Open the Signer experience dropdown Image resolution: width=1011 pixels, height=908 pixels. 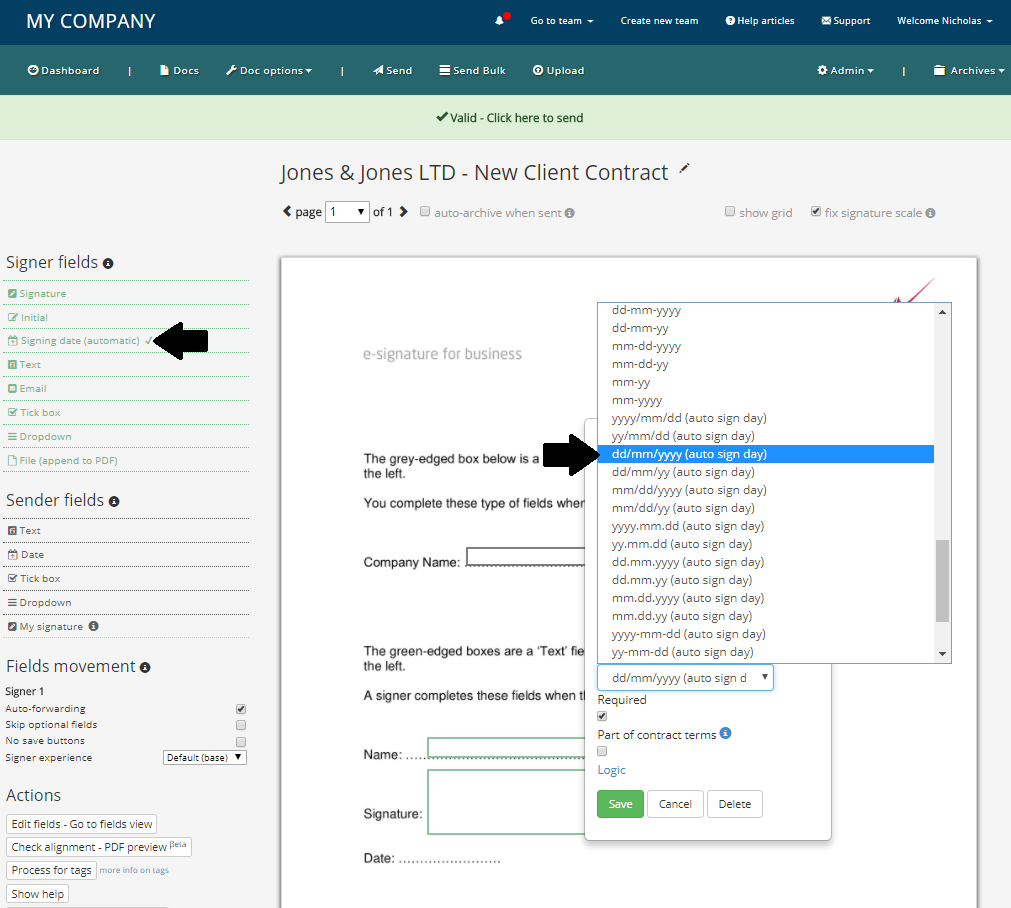pyautogui.click(x=204, y=757)
